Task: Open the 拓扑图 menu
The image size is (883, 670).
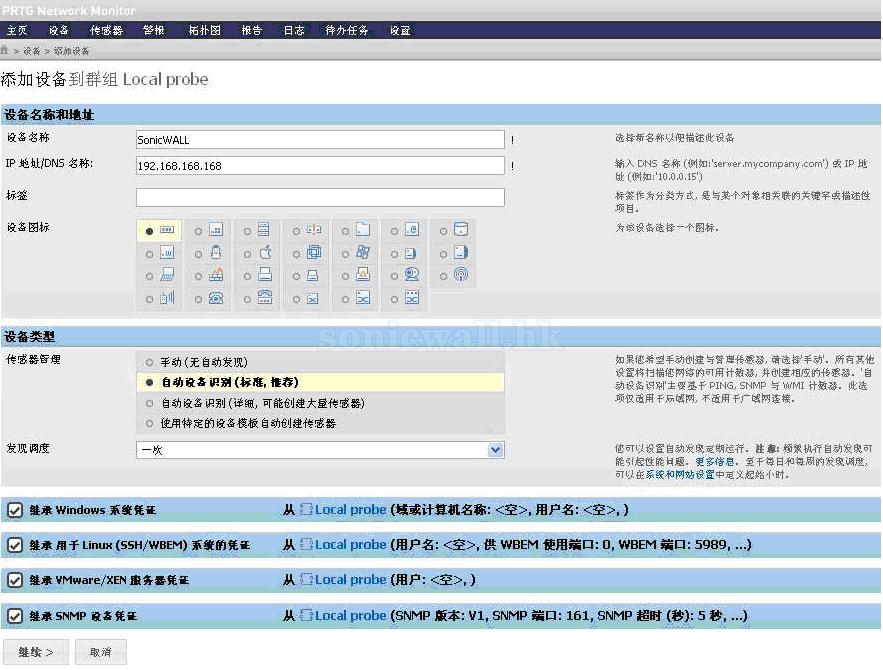Action: pyautogui.click(x=204, y=30)
